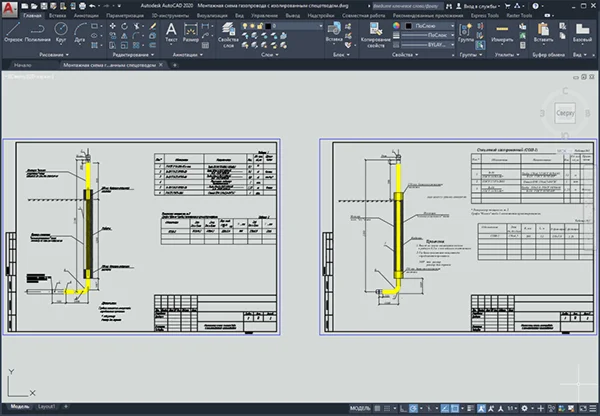Screen dimensions: 600x416
Task: Click the Move tool in Редактирование
Action: pyautogui.click(x=112, y=26)
